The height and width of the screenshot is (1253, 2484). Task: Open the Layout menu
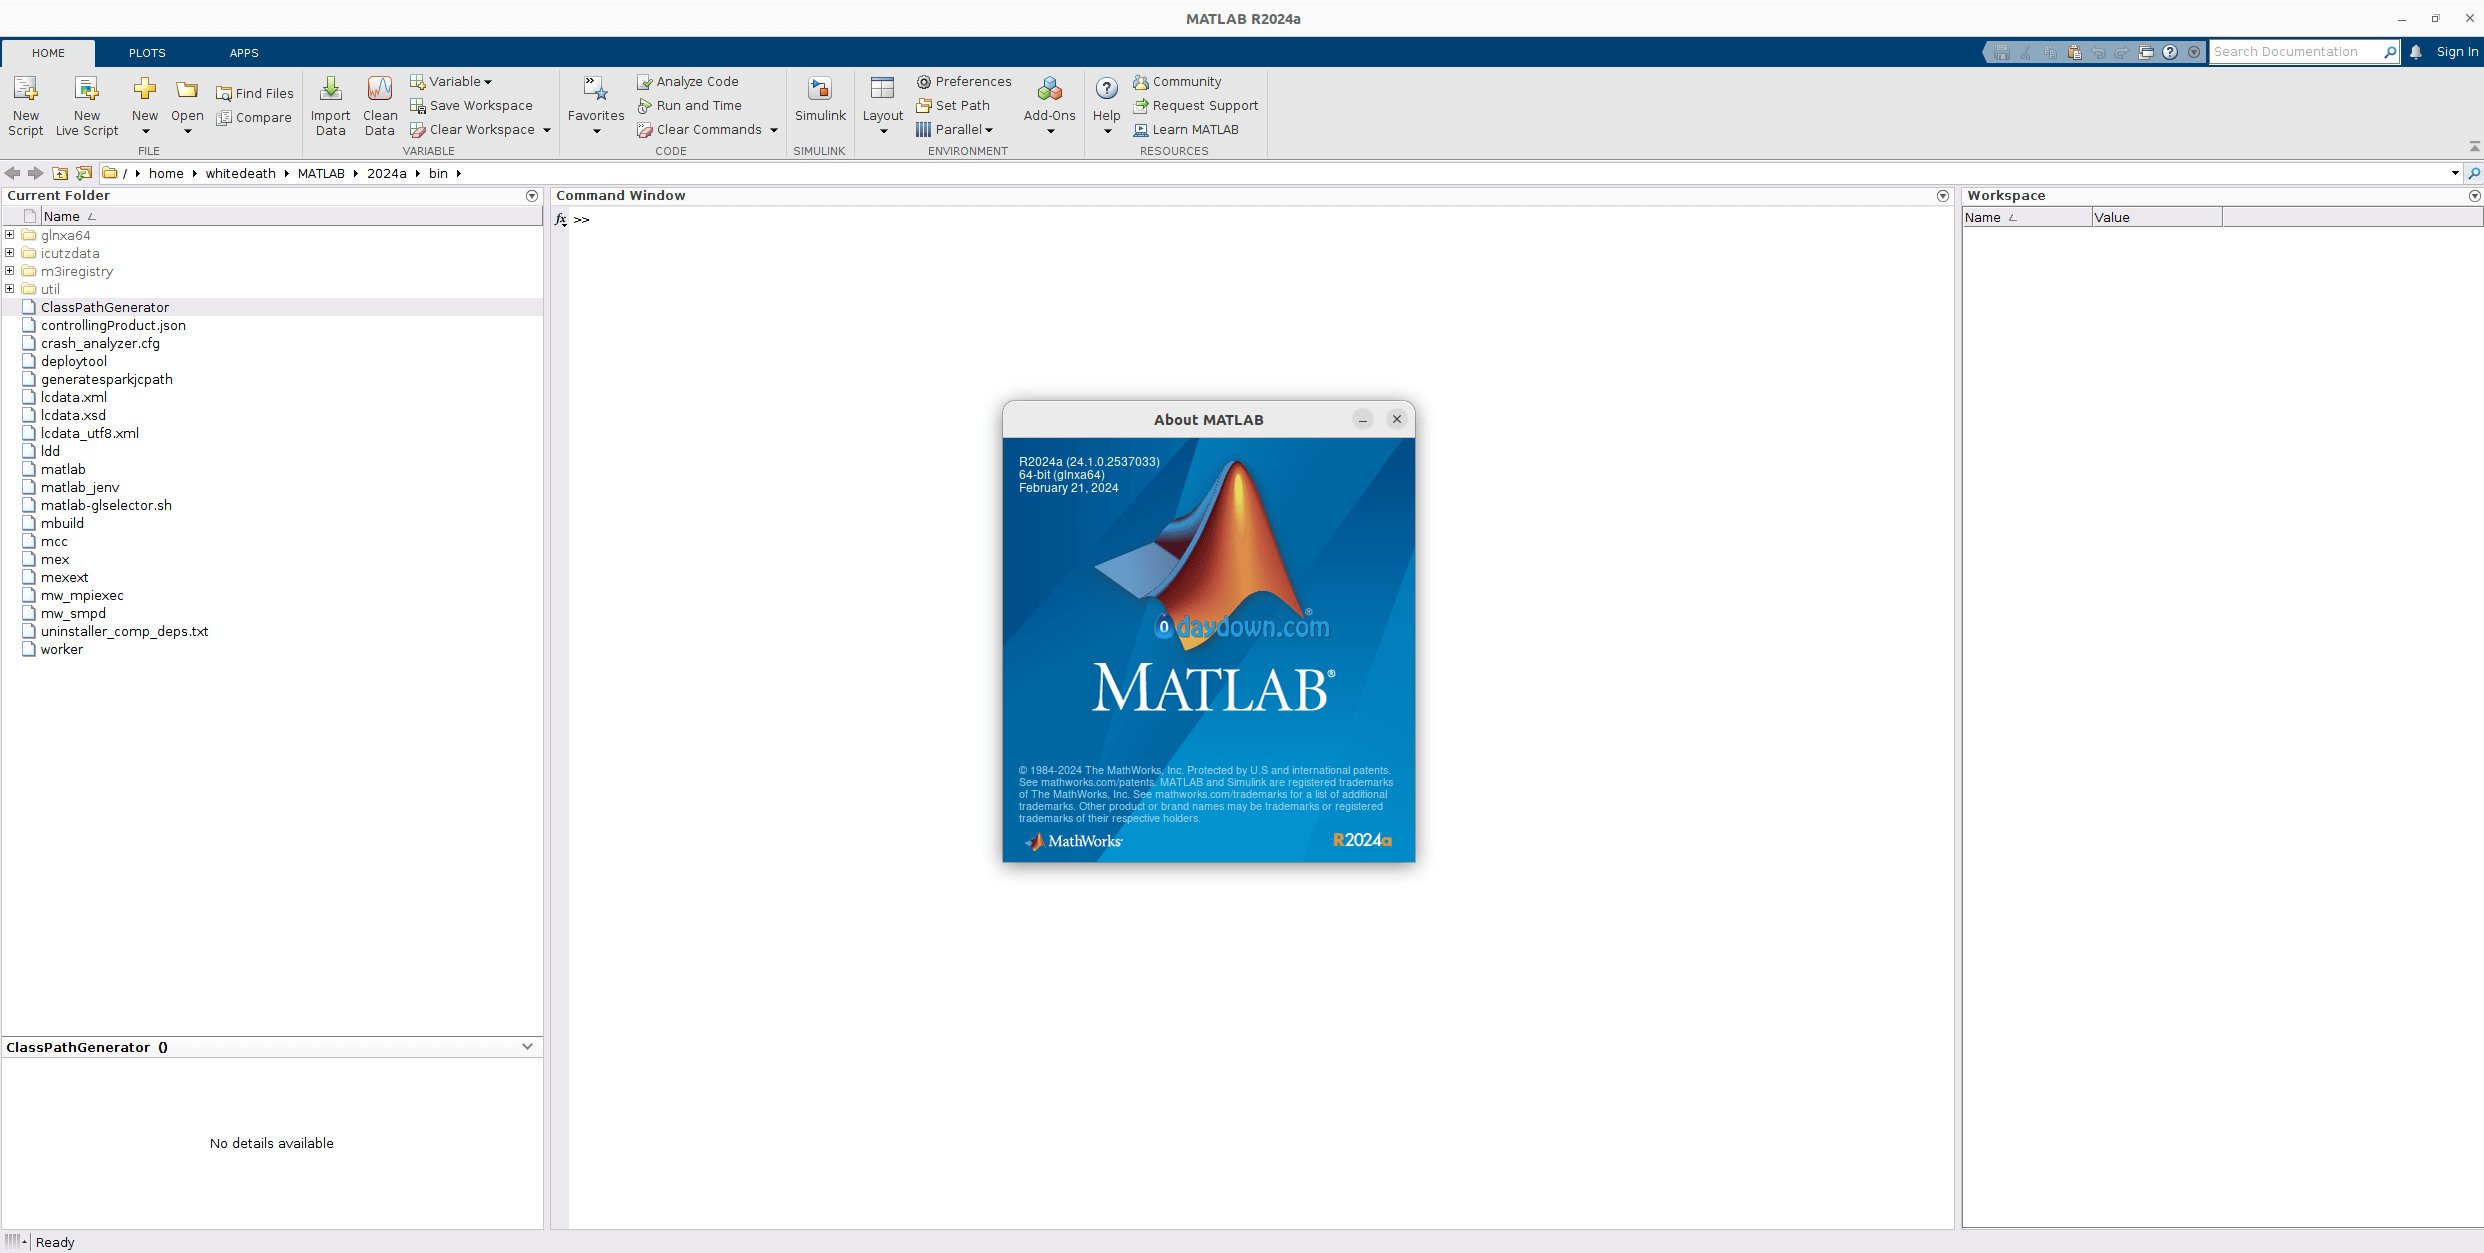883,105
